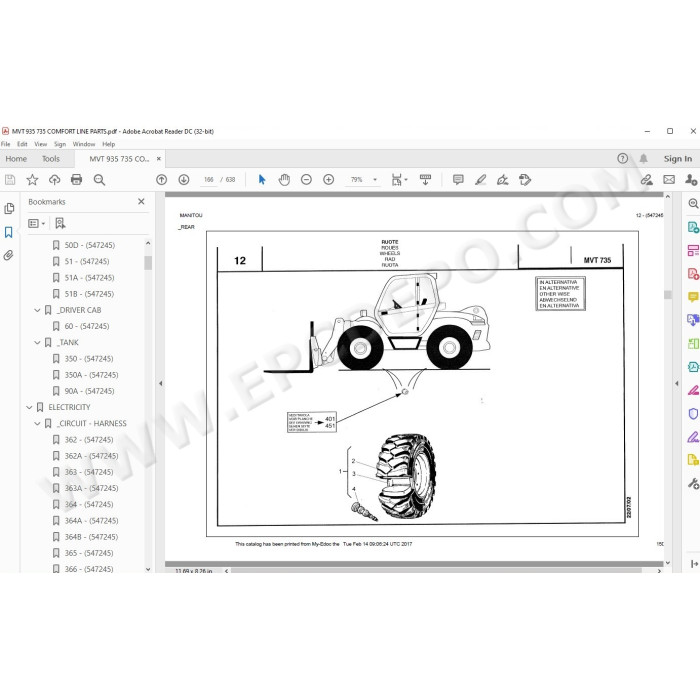Expand the right tools pane icon at bottom

[694, 564]
